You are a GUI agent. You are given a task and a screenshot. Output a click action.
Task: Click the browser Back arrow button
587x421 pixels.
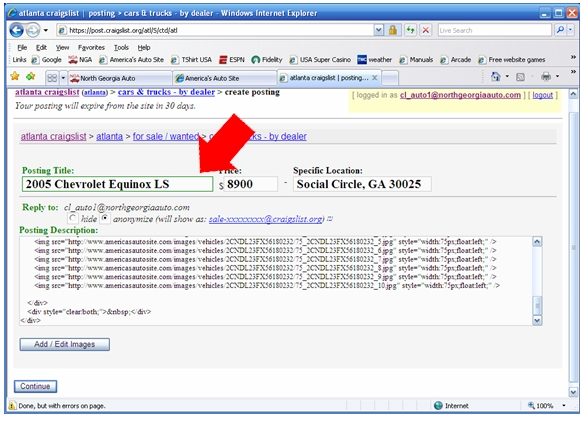pyautogui.click(x=16, y=30)
